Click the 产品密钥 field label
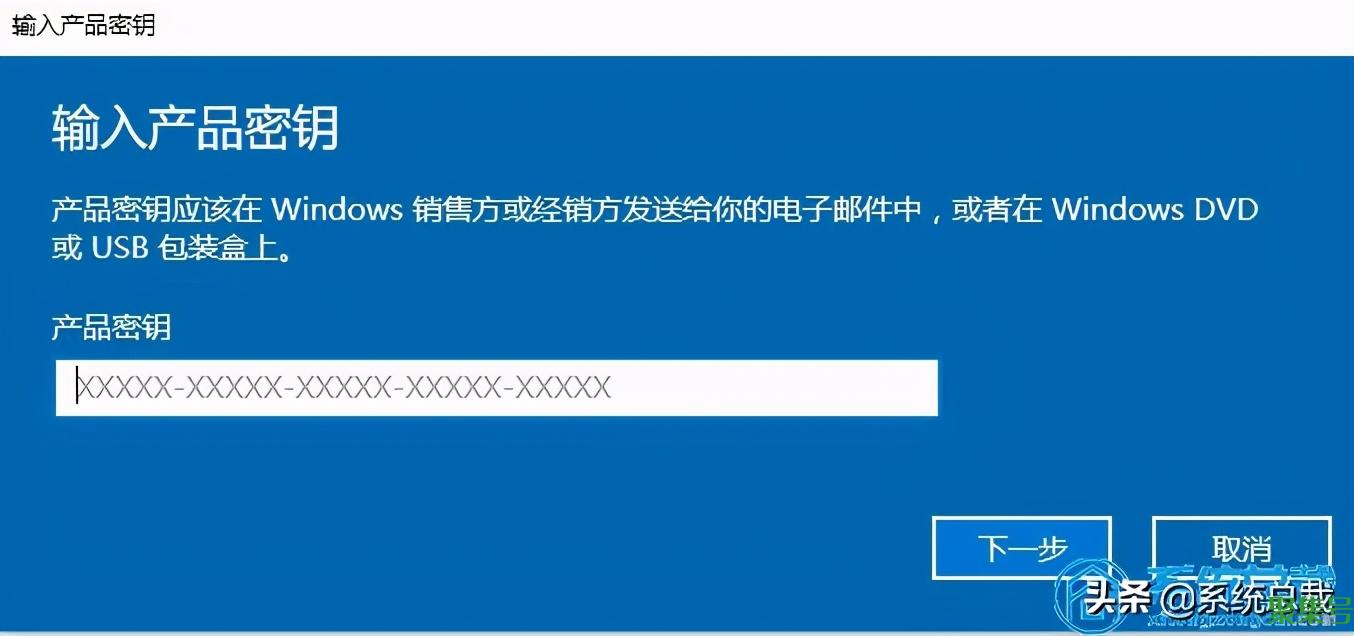The width and height of the screenshot is (1354, 636). pyautogui.click(x=111, y=326)
